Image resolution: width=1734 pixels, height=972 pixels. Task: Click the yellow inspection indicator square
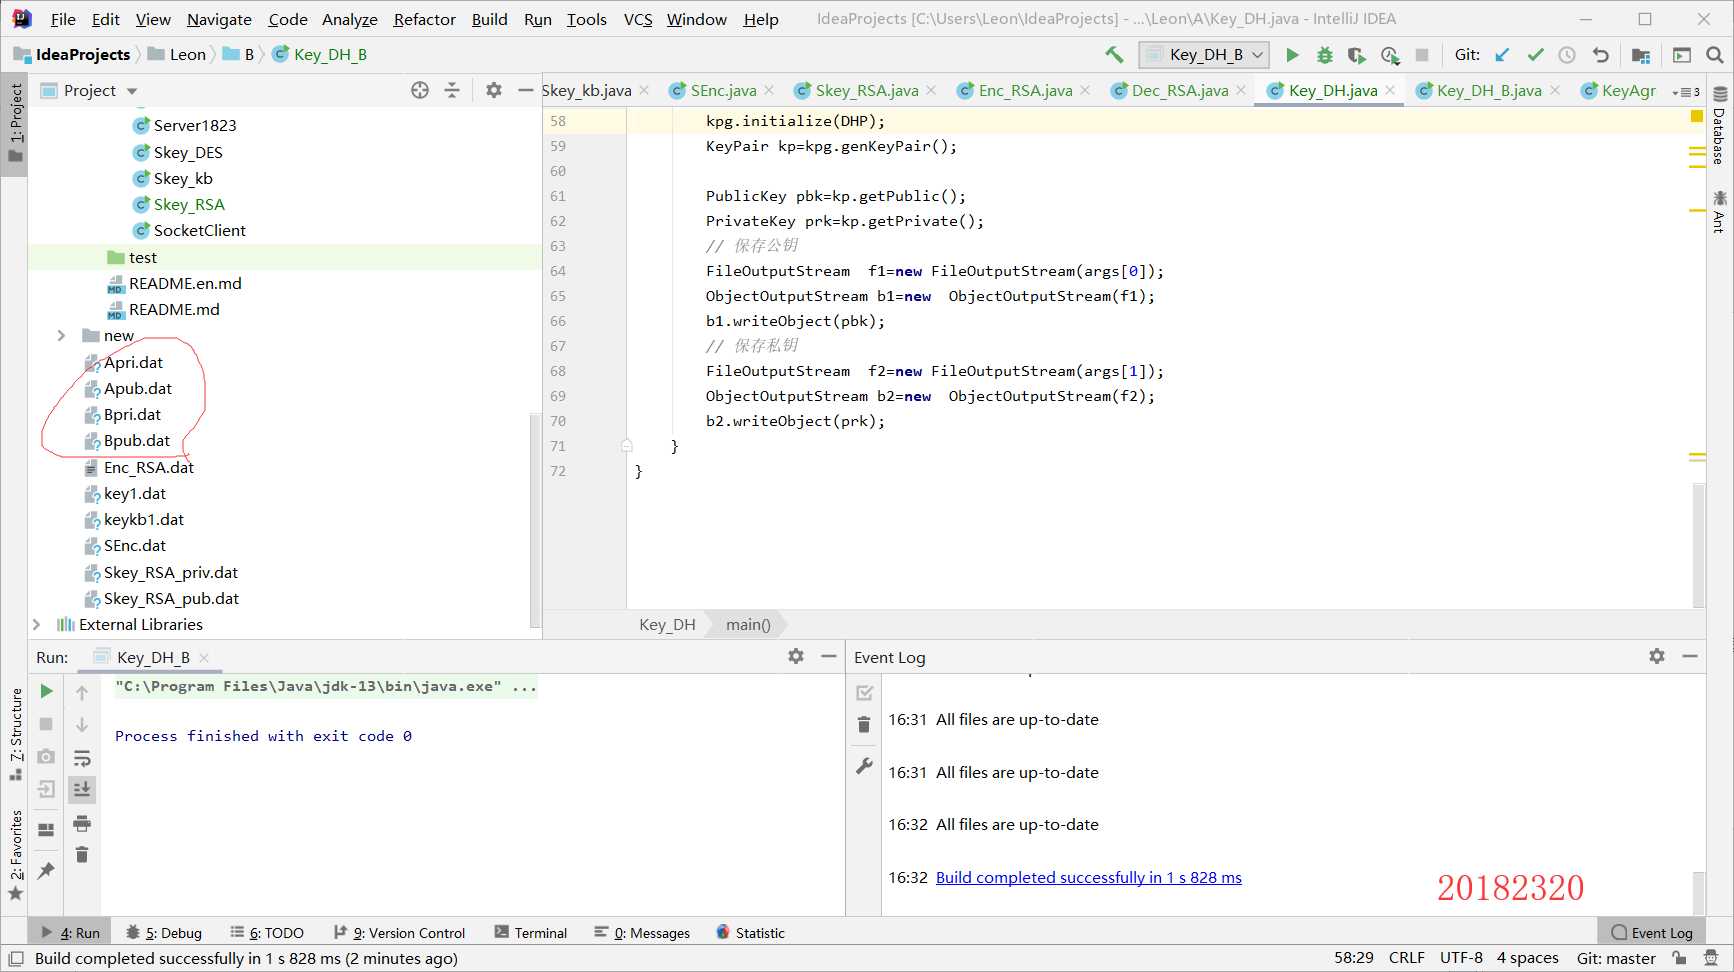pos(1697,116)
